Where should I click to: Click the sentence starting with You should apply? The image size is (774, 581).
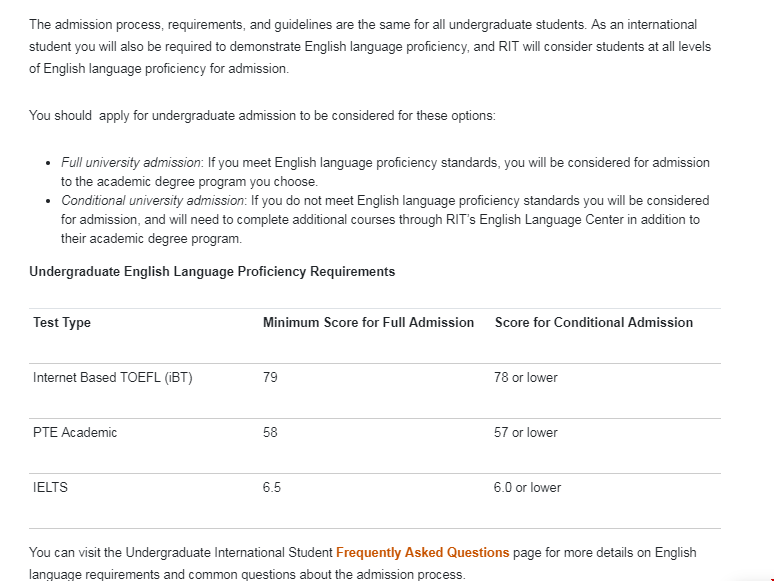point(262,115)
